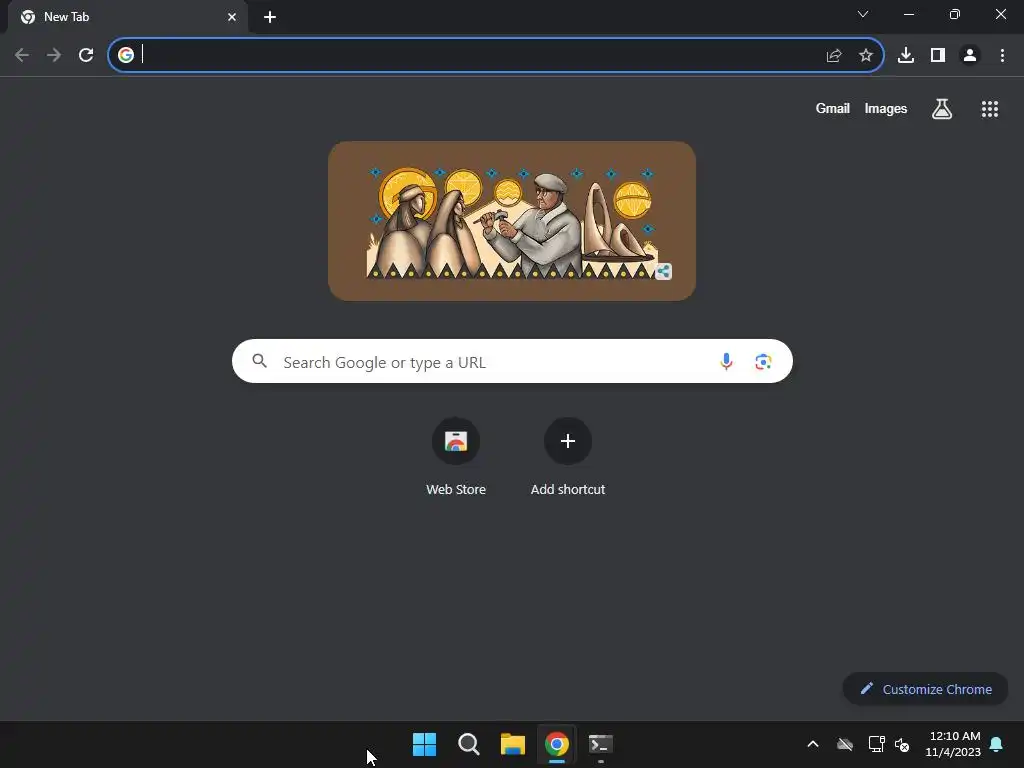The height and width of the screenshot is (768, 1024).
Task: Minimize the Chrome window
Action: pyautogui.click(x=909, y=14)
